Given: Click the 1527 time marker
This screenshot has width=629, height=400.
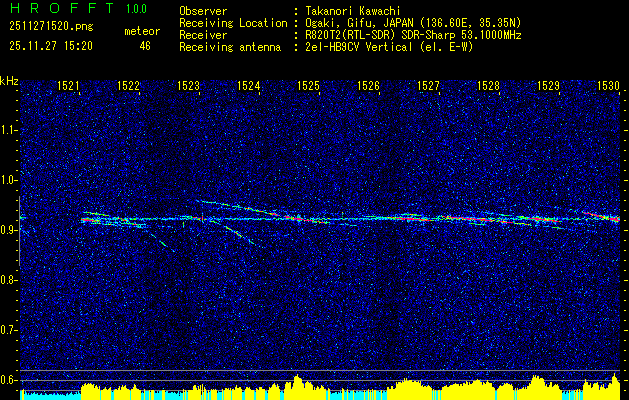Looking at the screenshot, I should pyautogui.click(x=428, y=85).
